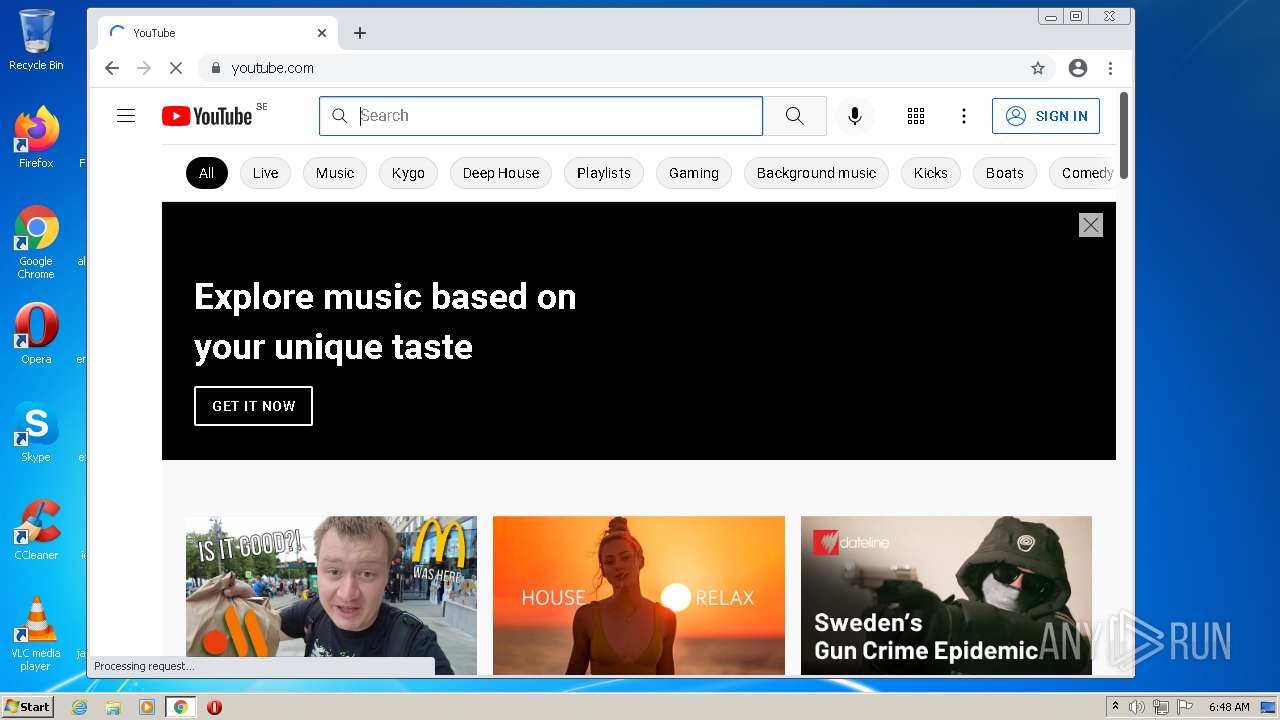Open the YouTube hamburger guide menu
The height and width of the screenshot is (720, 1280).
pyautogui.click(x=126, y=116)
